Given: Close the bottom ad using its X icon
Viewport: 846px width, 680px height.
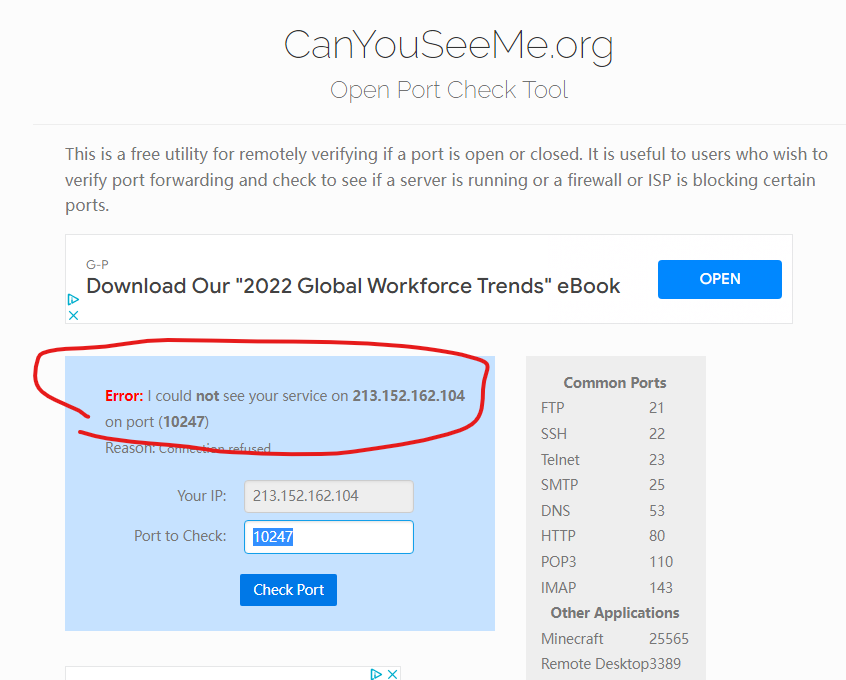Looking at the screenshot, I should [392, 674].
